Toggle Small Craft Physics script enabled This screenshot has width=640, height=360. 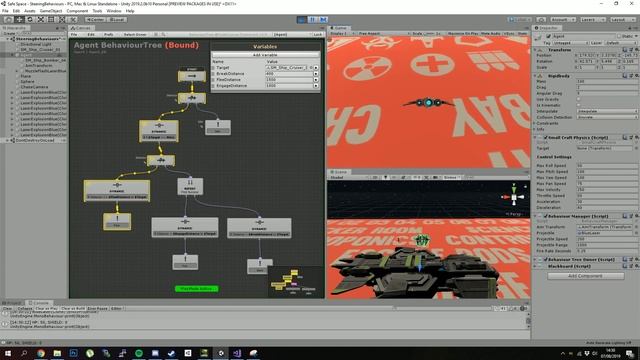pos(546,138)
